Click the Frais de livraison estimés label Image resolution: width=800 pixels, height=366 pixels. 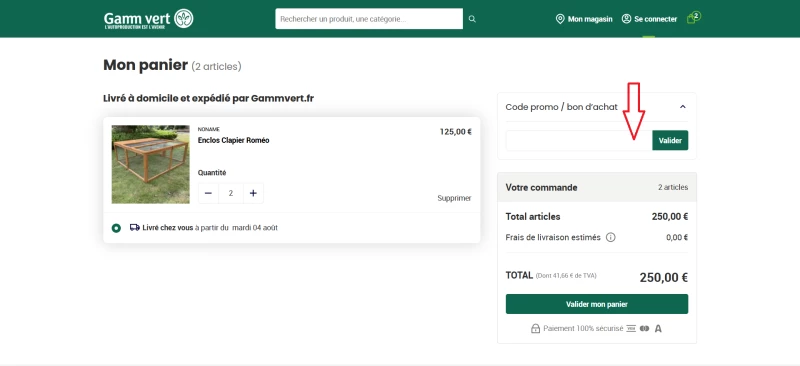coord(553,237)
